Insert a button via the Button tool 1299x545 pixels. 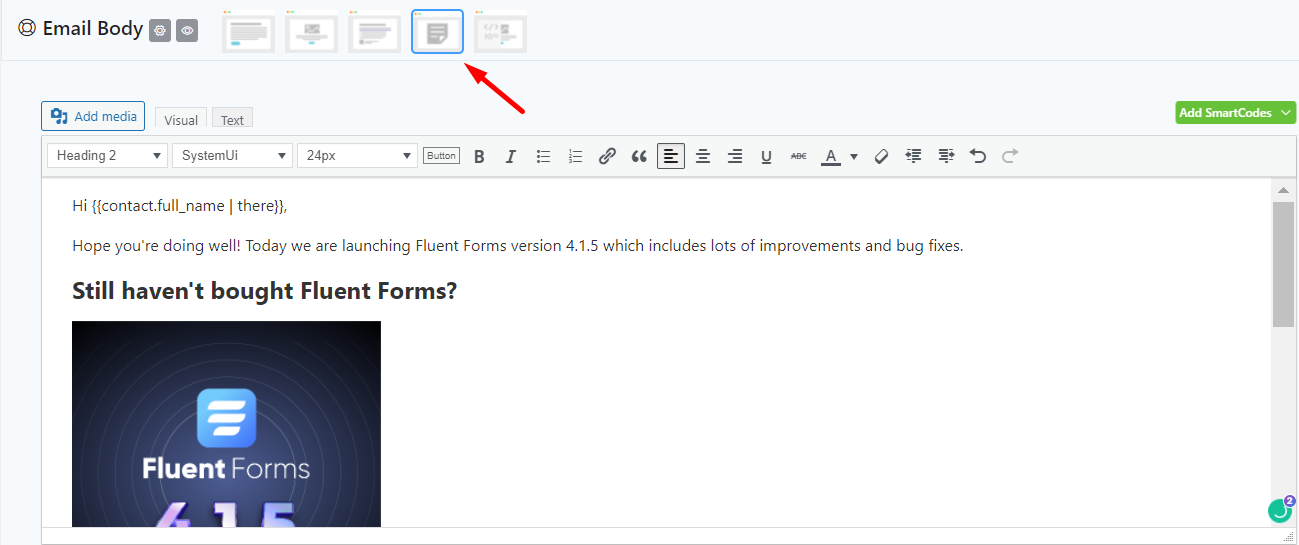coord(441,156)
